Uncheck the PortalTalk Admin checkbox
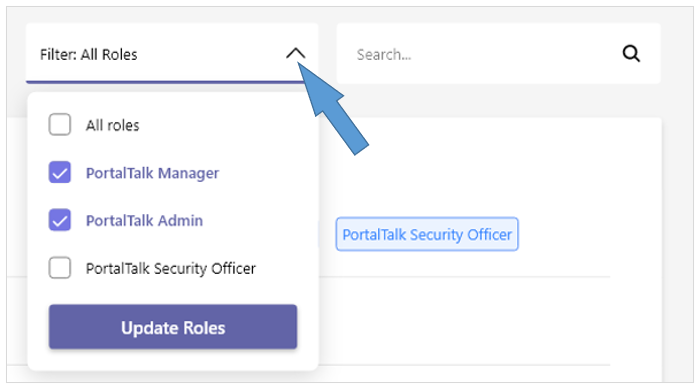This screenshot has height=390, width=699. tap(60, 220)
